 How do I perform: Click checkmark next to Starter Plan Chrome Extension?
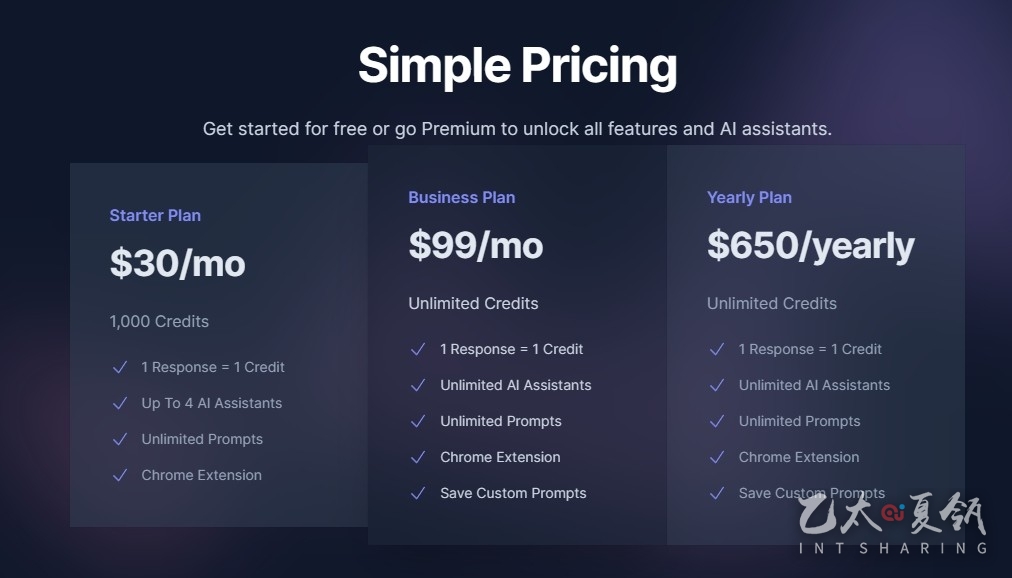point(120,475)
